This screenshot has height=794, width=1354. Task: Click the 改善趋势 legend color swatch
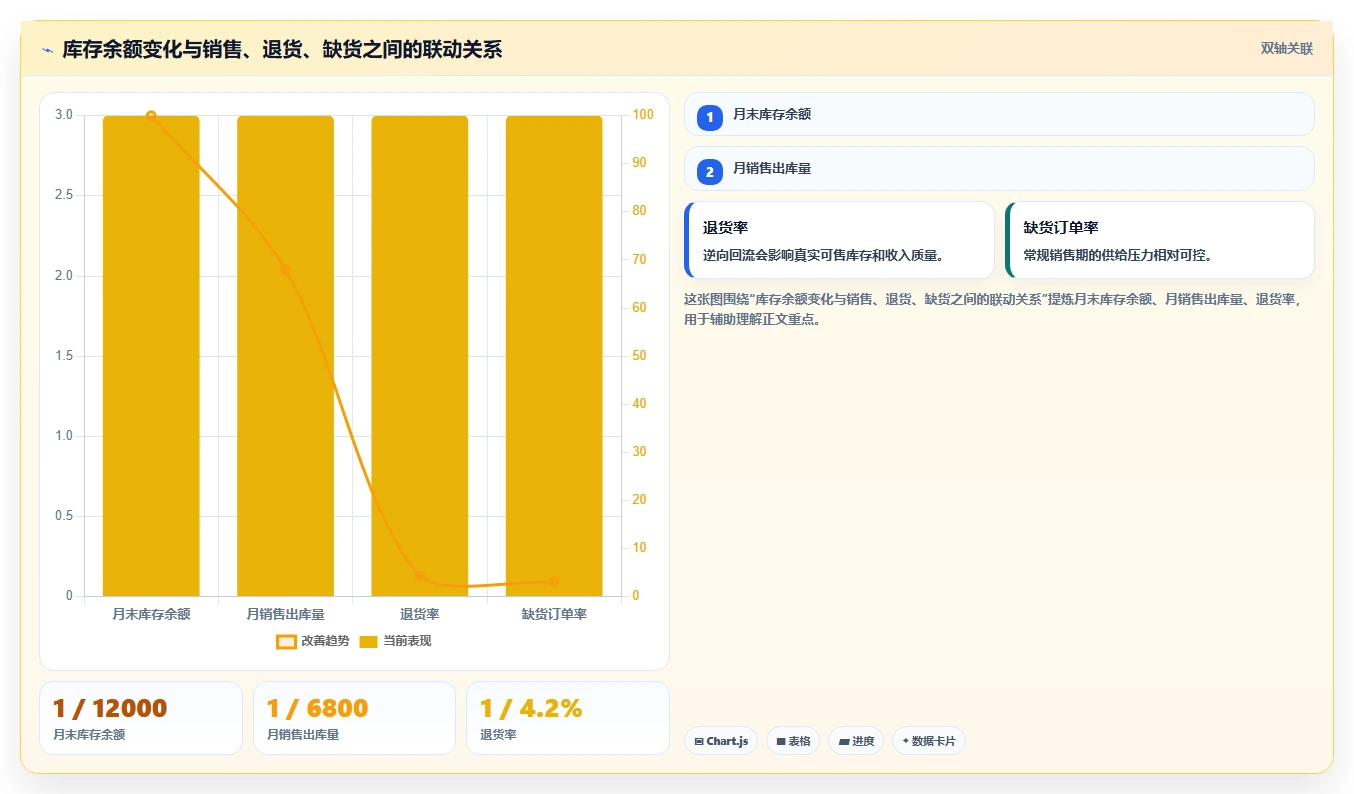pyautogui.click(x=286, y=642)
